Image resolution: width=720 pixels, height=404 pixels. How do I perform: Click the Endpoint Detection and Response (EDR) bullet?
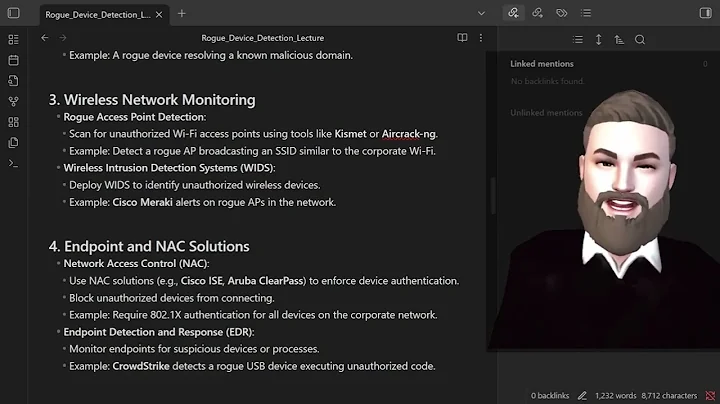[159, 332]
